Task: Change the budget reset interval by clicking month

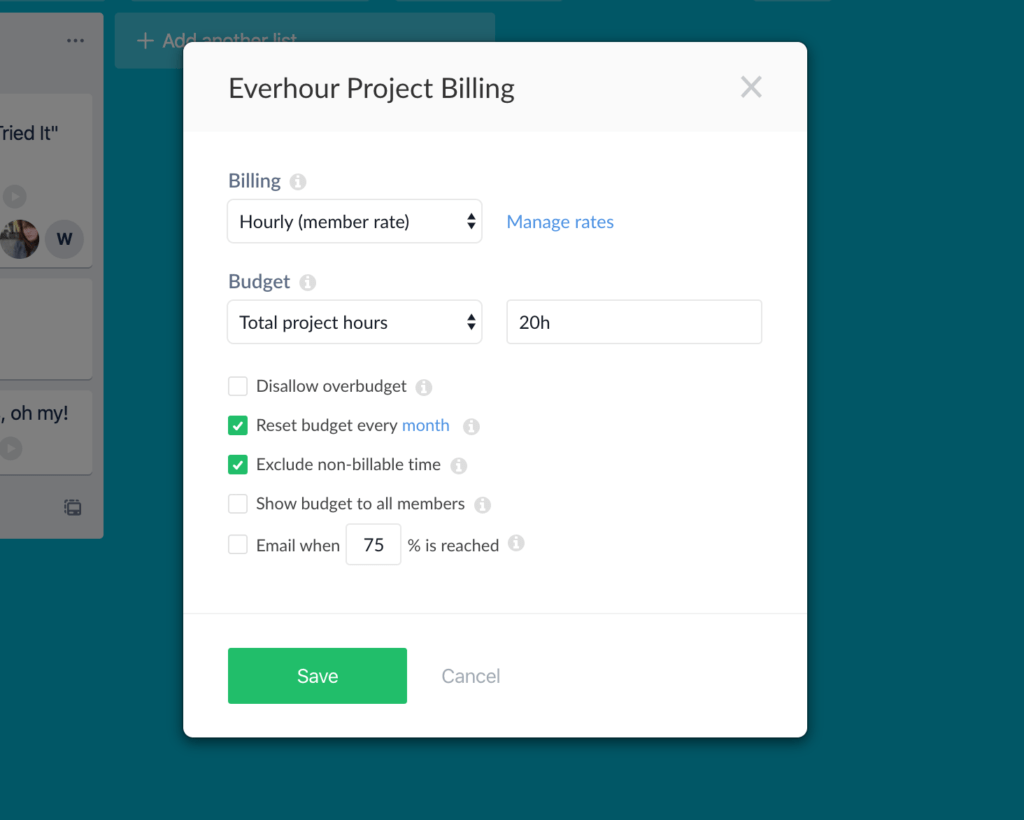Action: [425, 425]
